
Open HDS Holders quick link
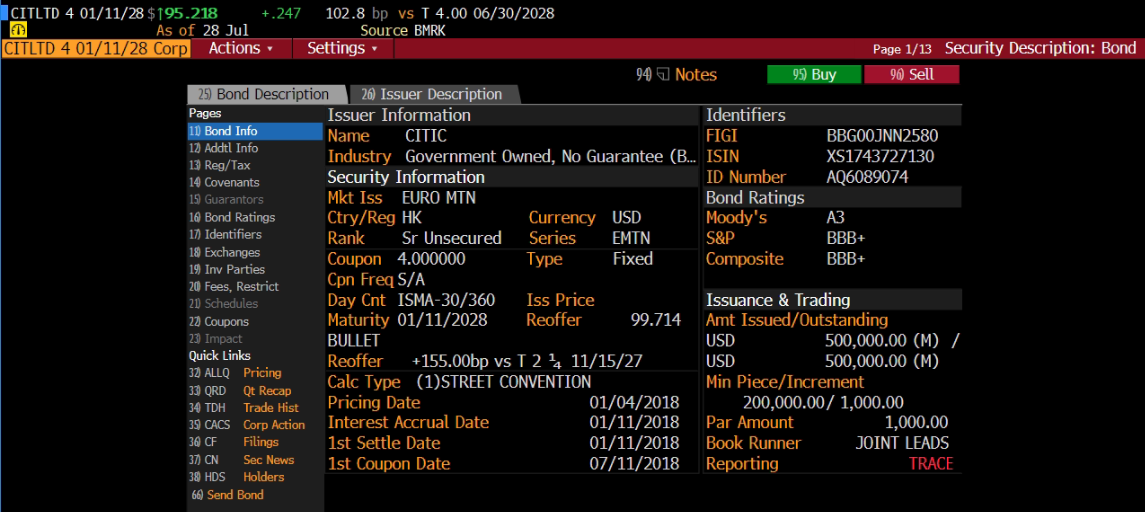coord(237,477)
